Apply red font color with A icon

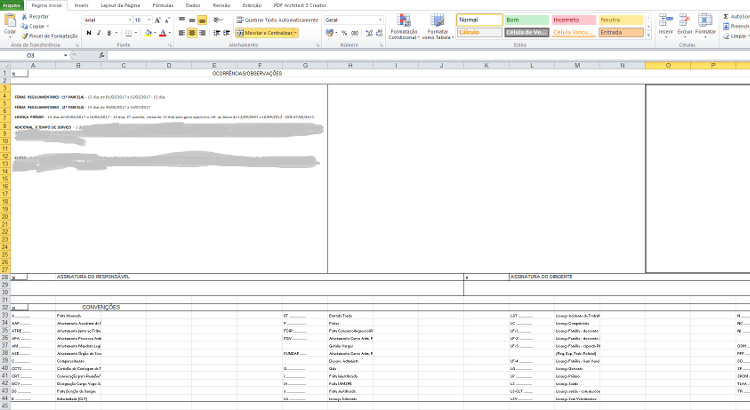(163, 33)
